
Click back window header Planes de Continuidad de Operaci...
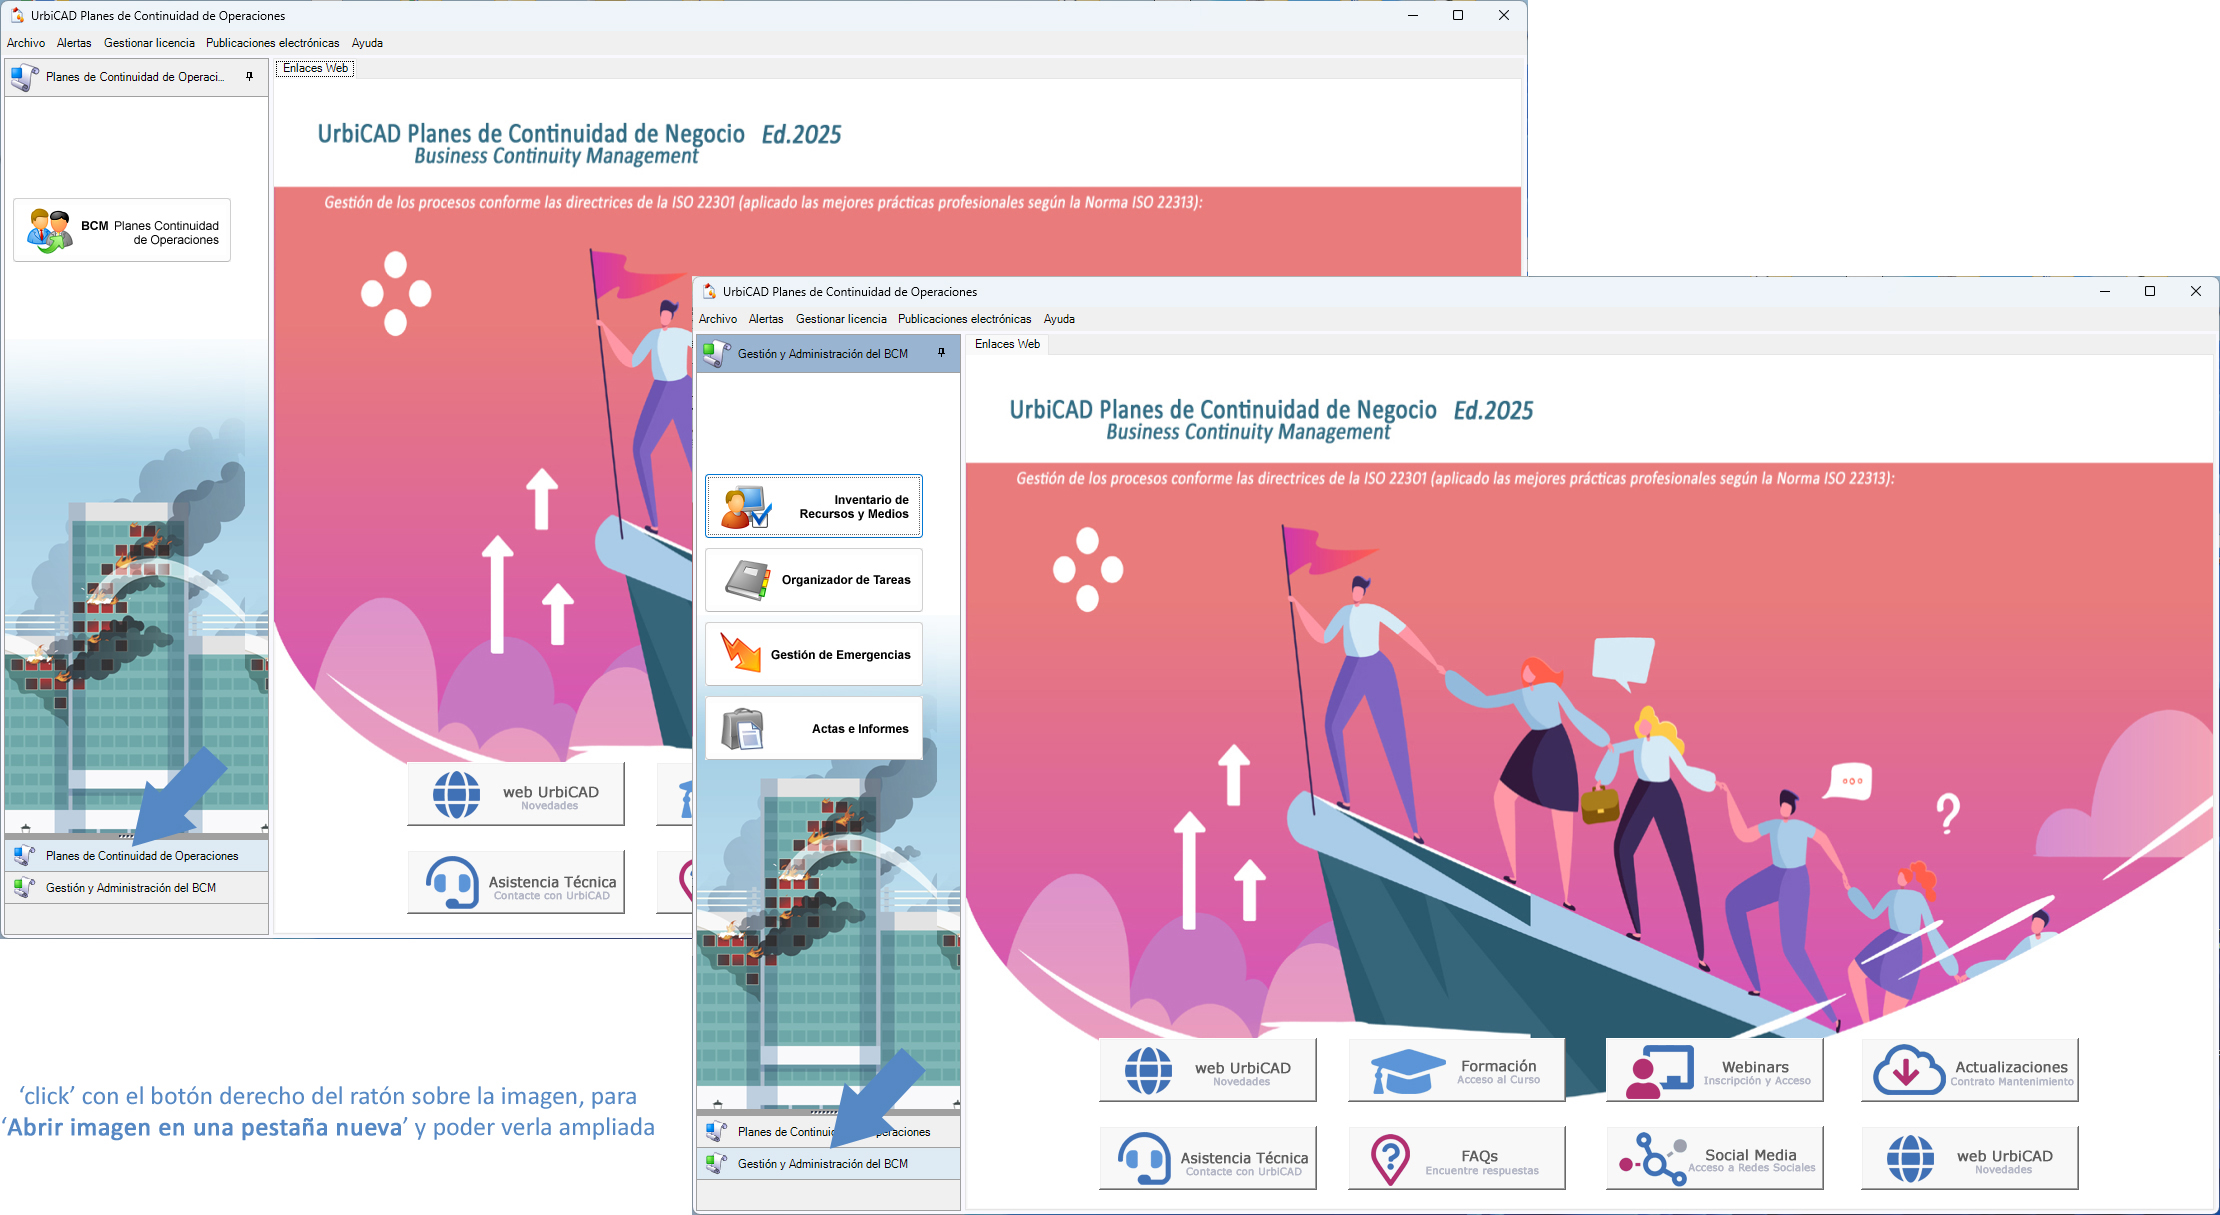point(135,77)
